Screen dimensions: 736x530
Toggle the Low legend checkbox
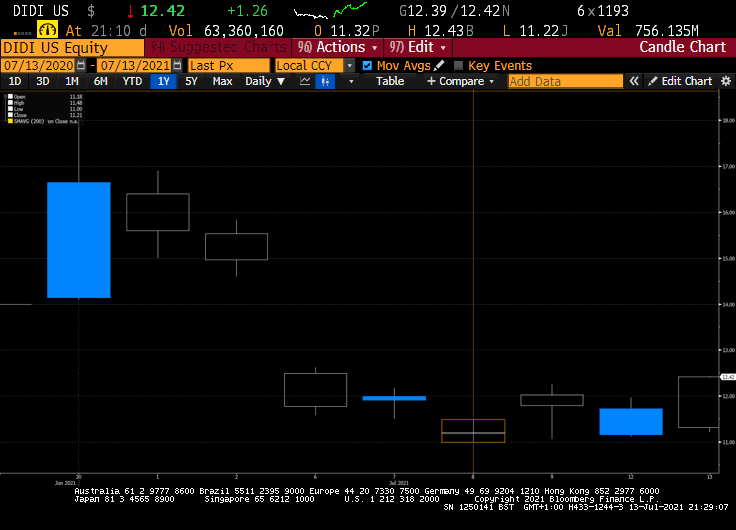click(10, 109)
